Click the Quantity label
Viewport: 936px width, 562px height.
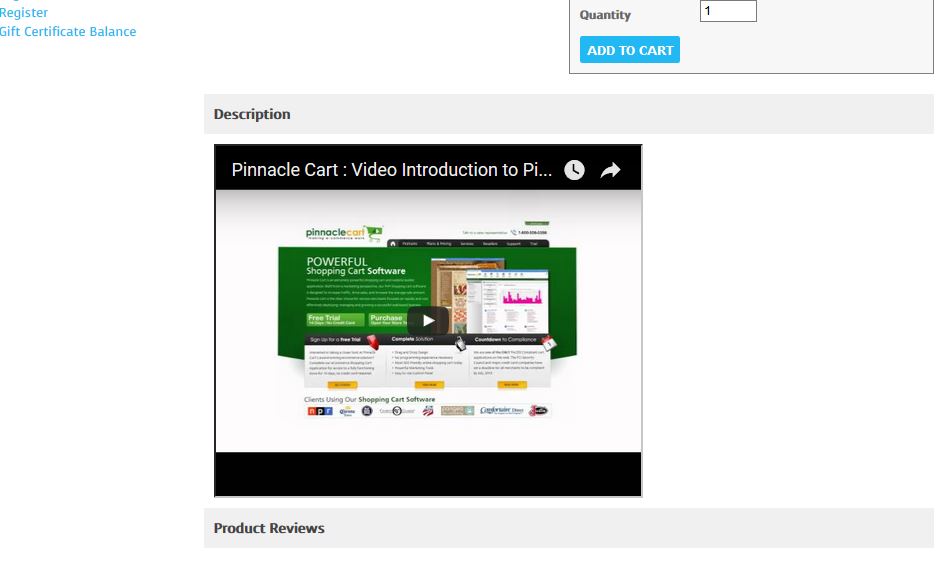(x=605, y=15)
